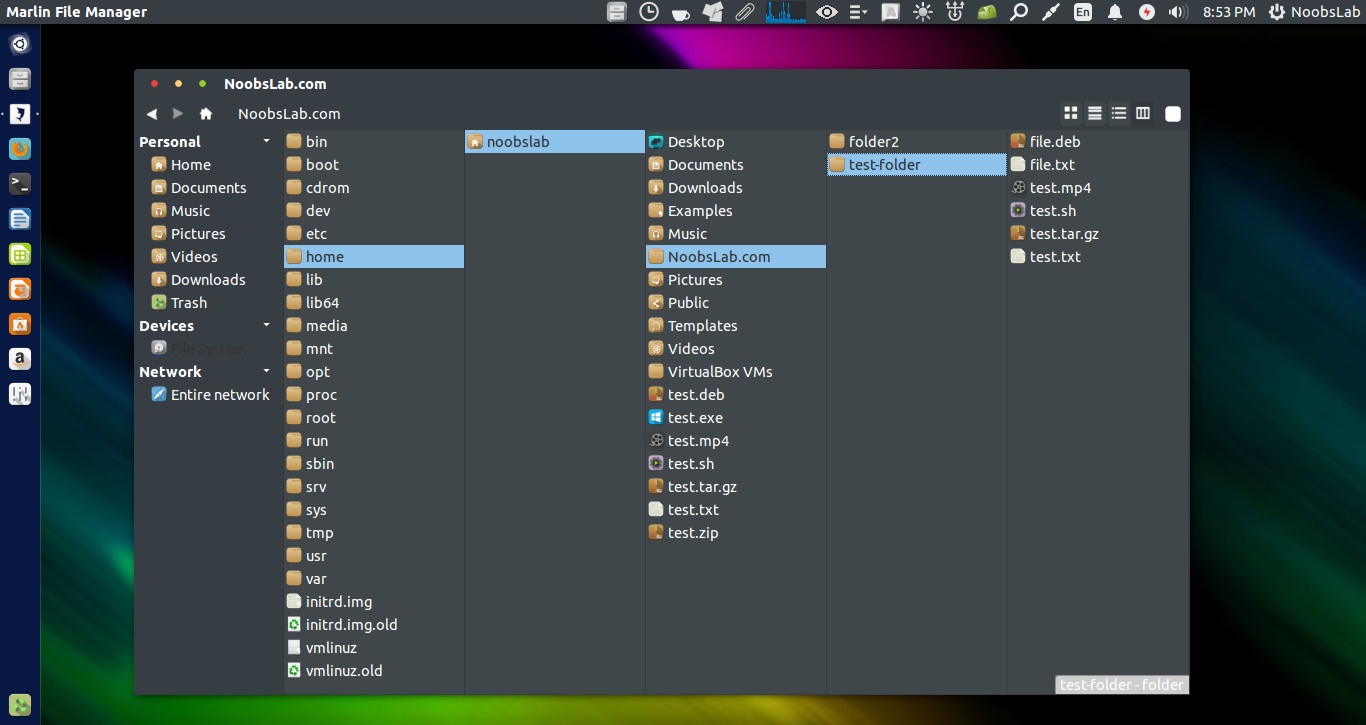Jump to the home location via house icon
This screenshot has height=725, width=1366.
[x=206, y=114]
